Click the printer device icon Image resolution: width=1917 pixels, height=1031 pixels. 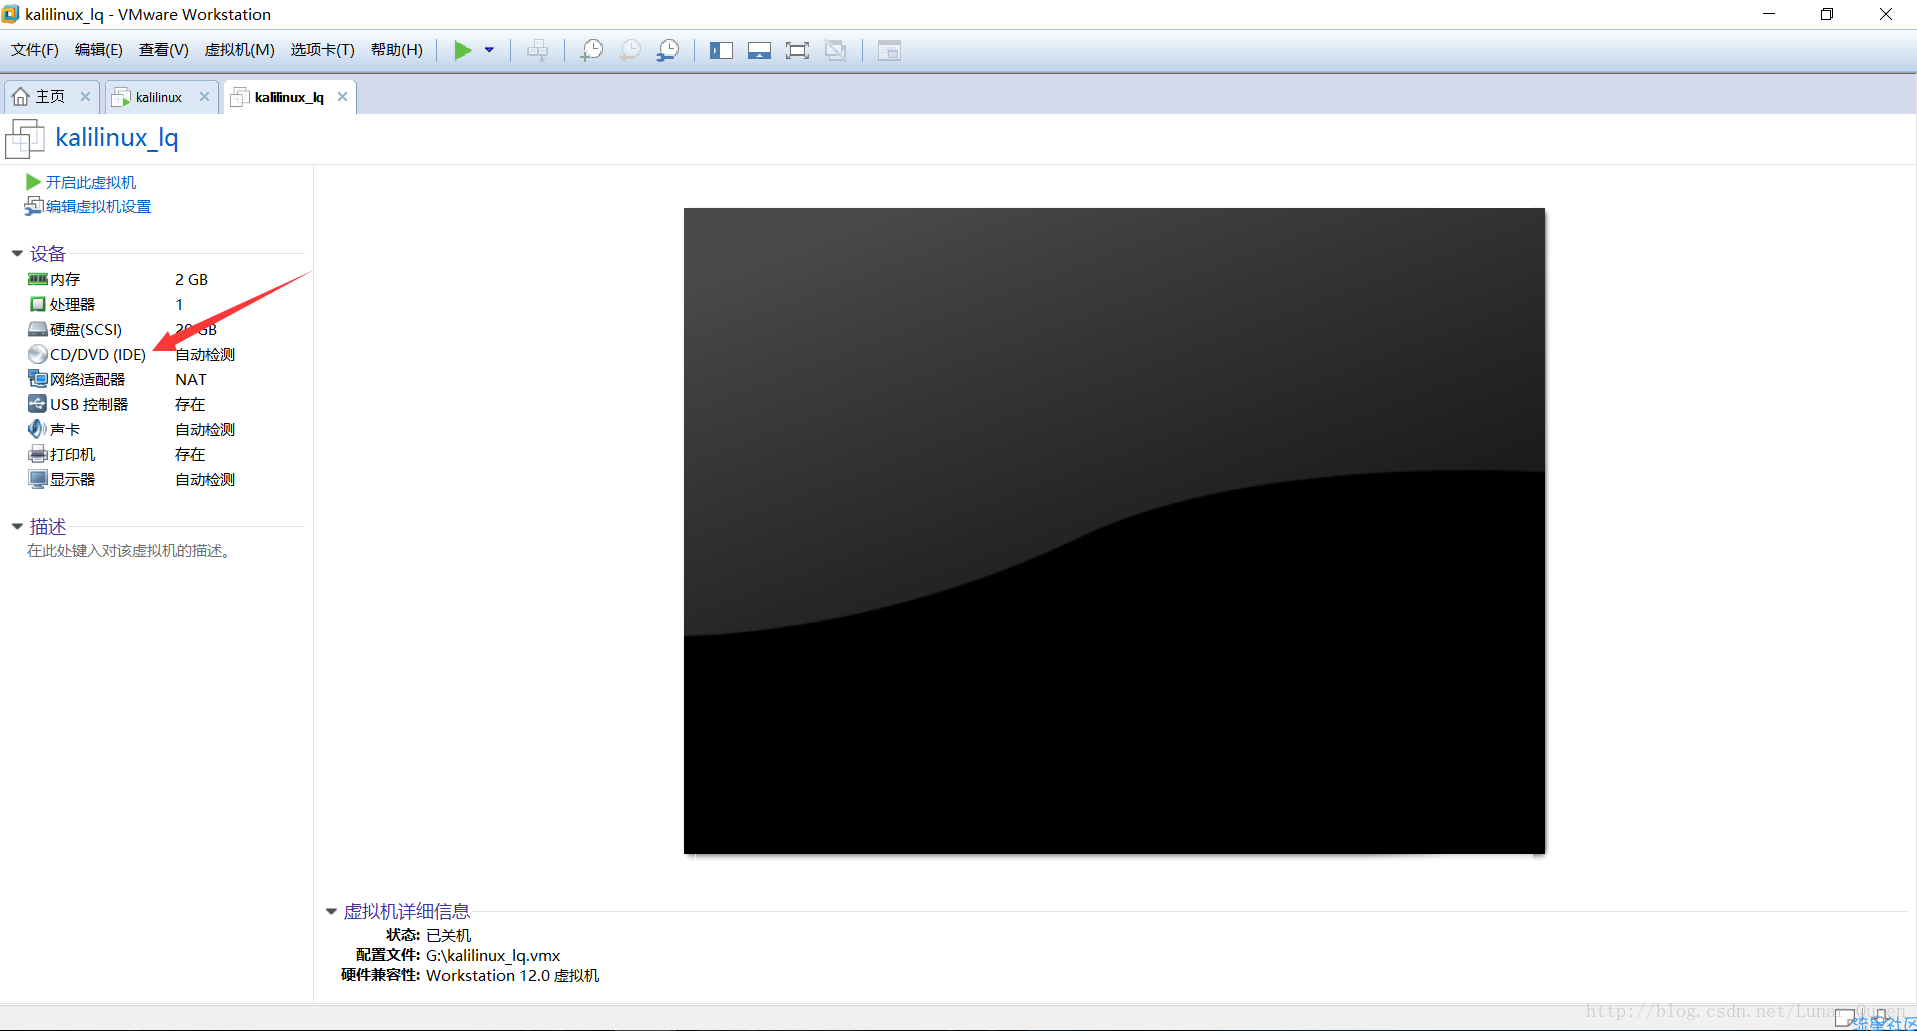click(38, 454)
